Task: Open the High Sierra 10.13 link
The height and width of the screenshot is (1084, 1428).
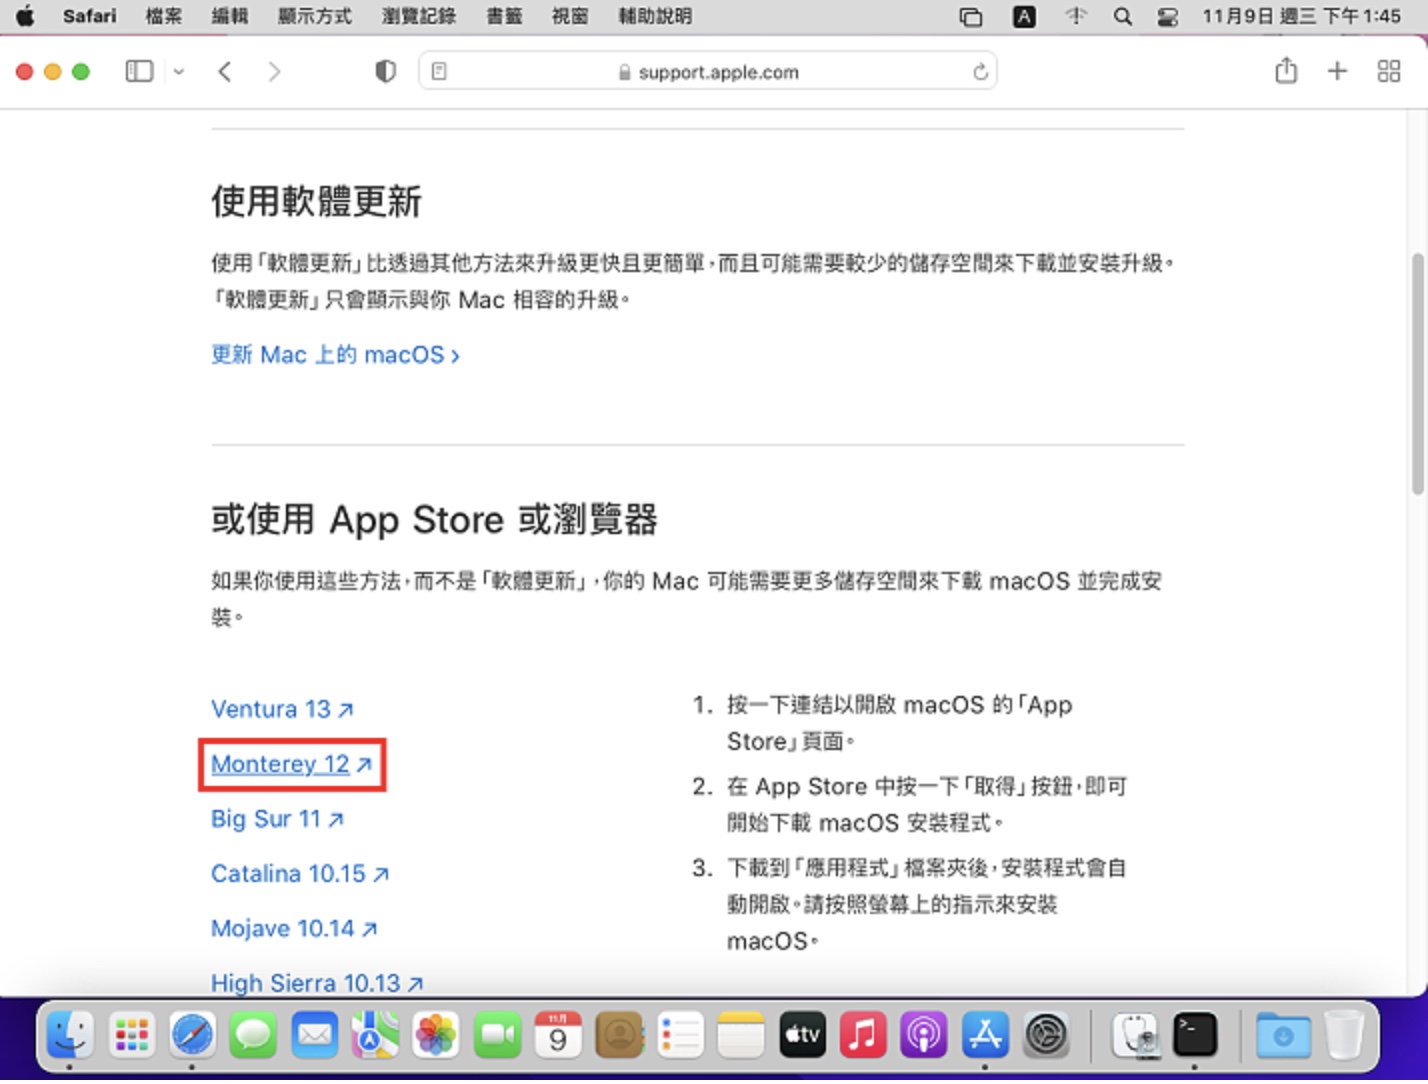Action: [317, 983]
